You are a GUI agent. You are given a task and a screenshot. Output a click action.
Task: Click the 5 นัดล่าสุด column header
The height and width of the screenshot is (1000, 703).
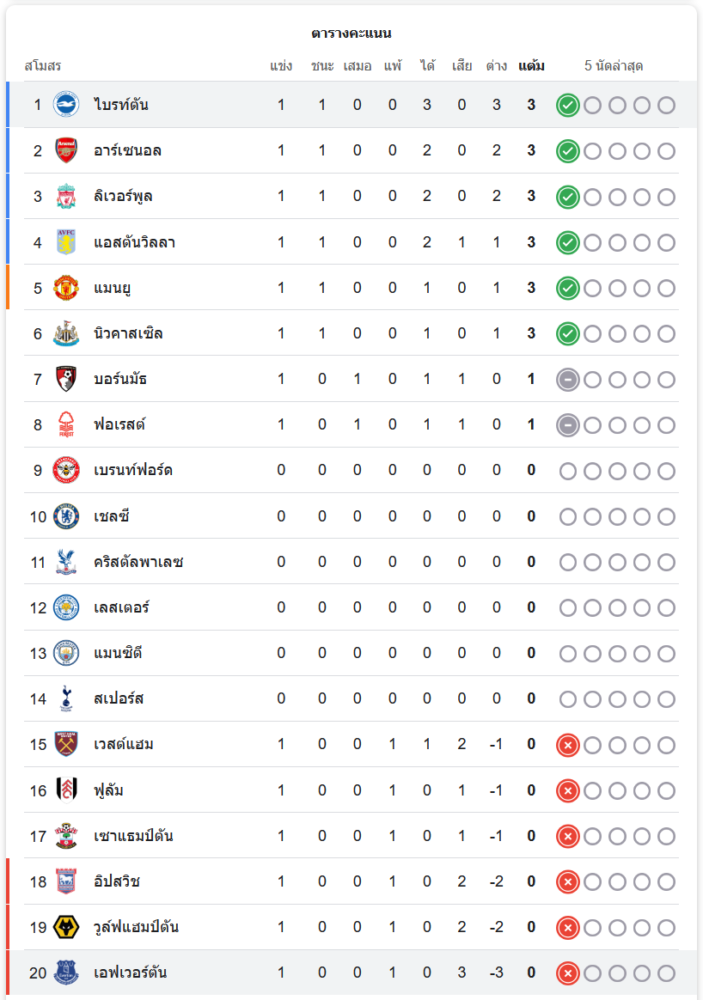[614, 66]
